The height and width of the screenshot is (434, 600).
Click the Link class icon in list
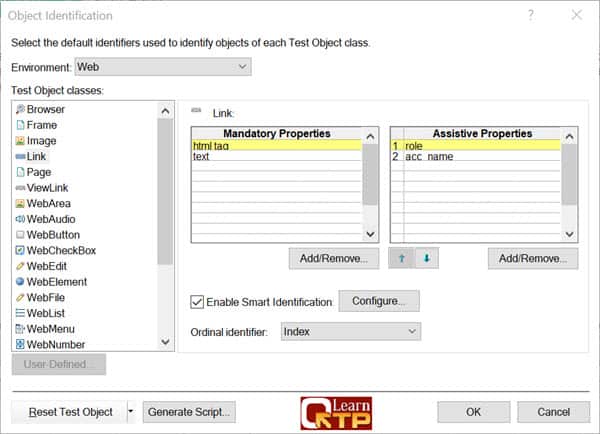[20, 157]
